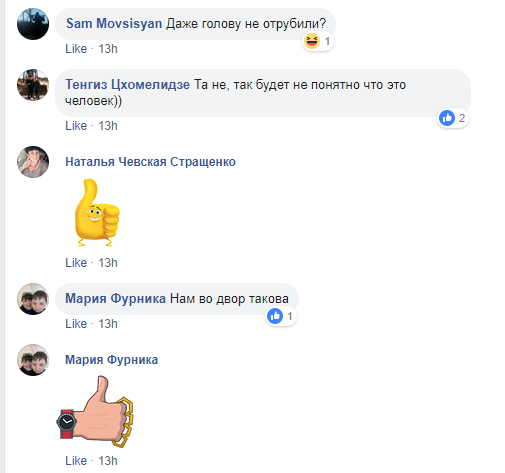505x473 pixels.
Task: Click Мария Фурника's avatar next to her sticker comment
Action: pyautogui.click(x=33, y=360)
